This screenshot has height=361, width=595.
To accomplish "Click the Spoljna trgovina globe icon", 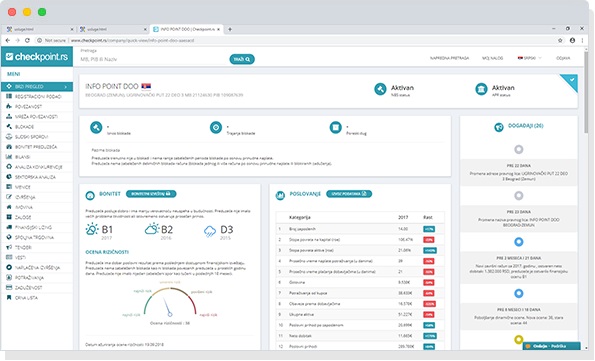I will tap(9, 237).
